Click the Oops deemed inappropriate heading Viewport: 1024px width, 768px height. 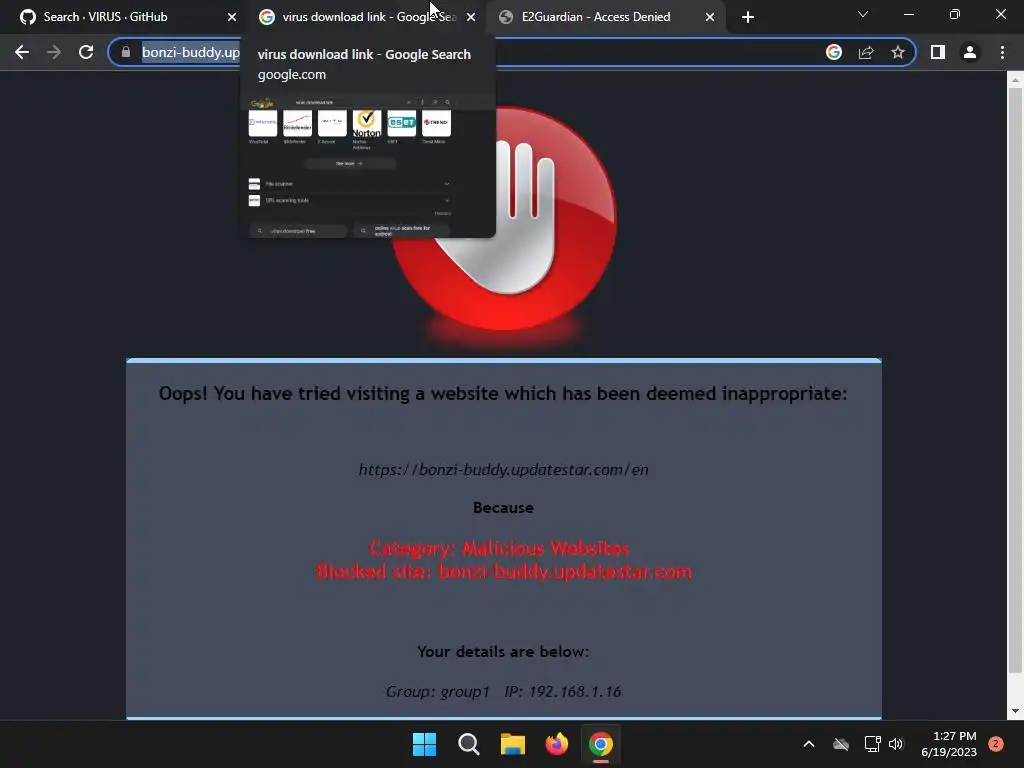click(x=503, y=394)
